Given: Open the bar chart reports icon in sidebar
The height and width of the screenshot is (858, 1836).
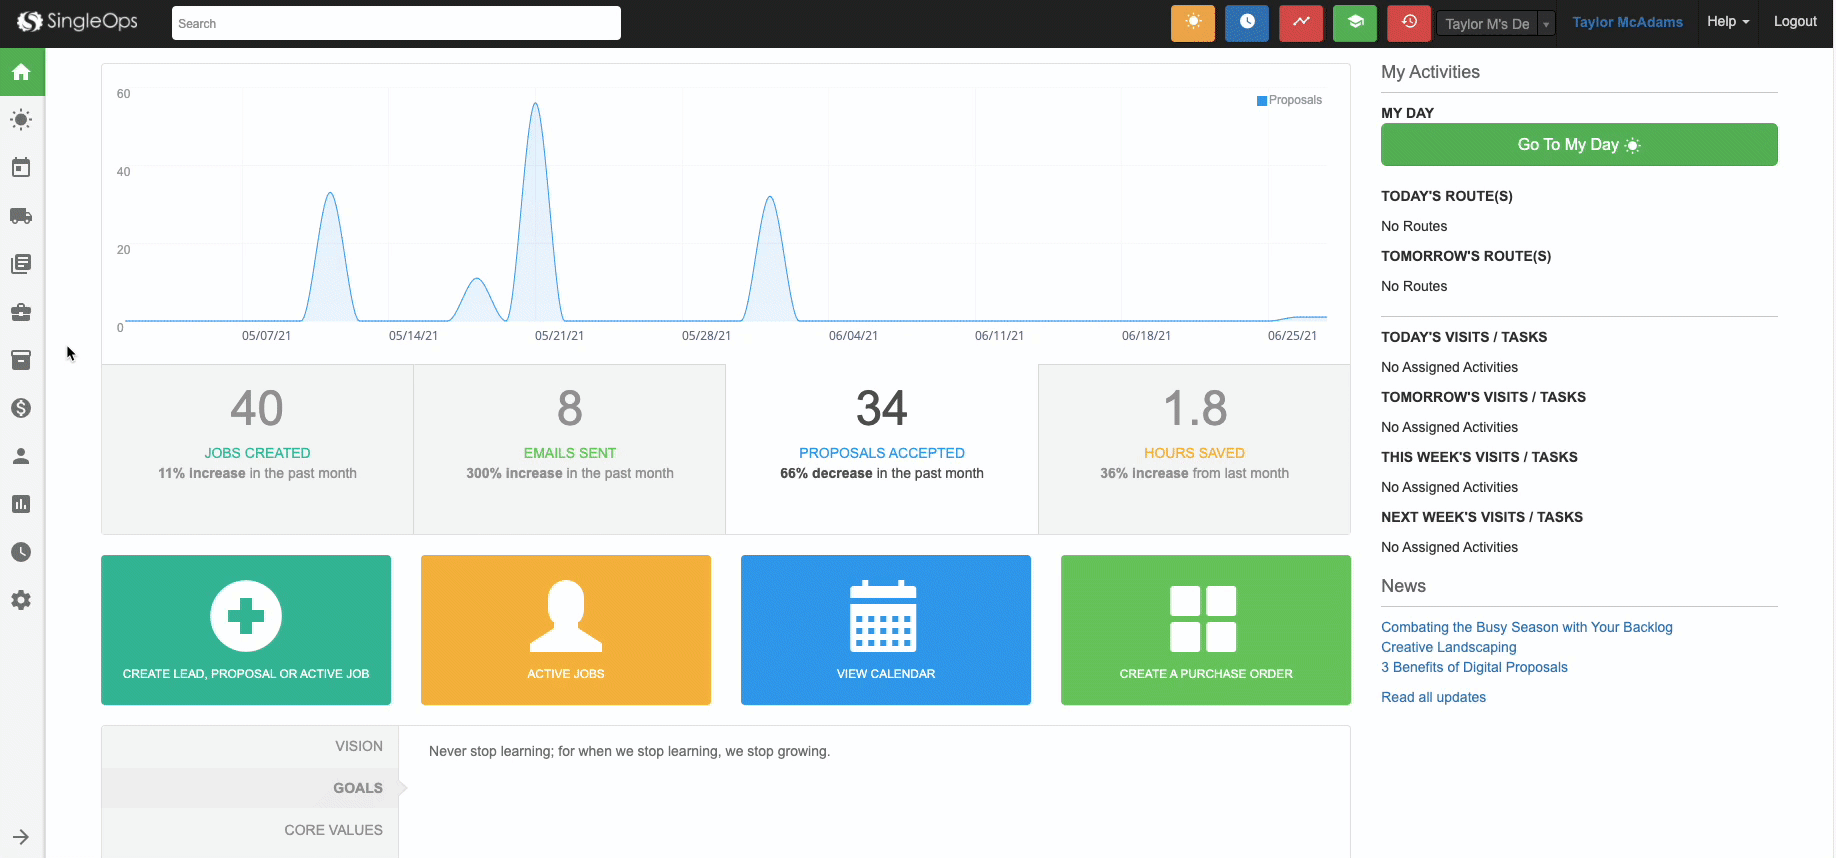Looking at the screenshot, I should click(21, 504).
